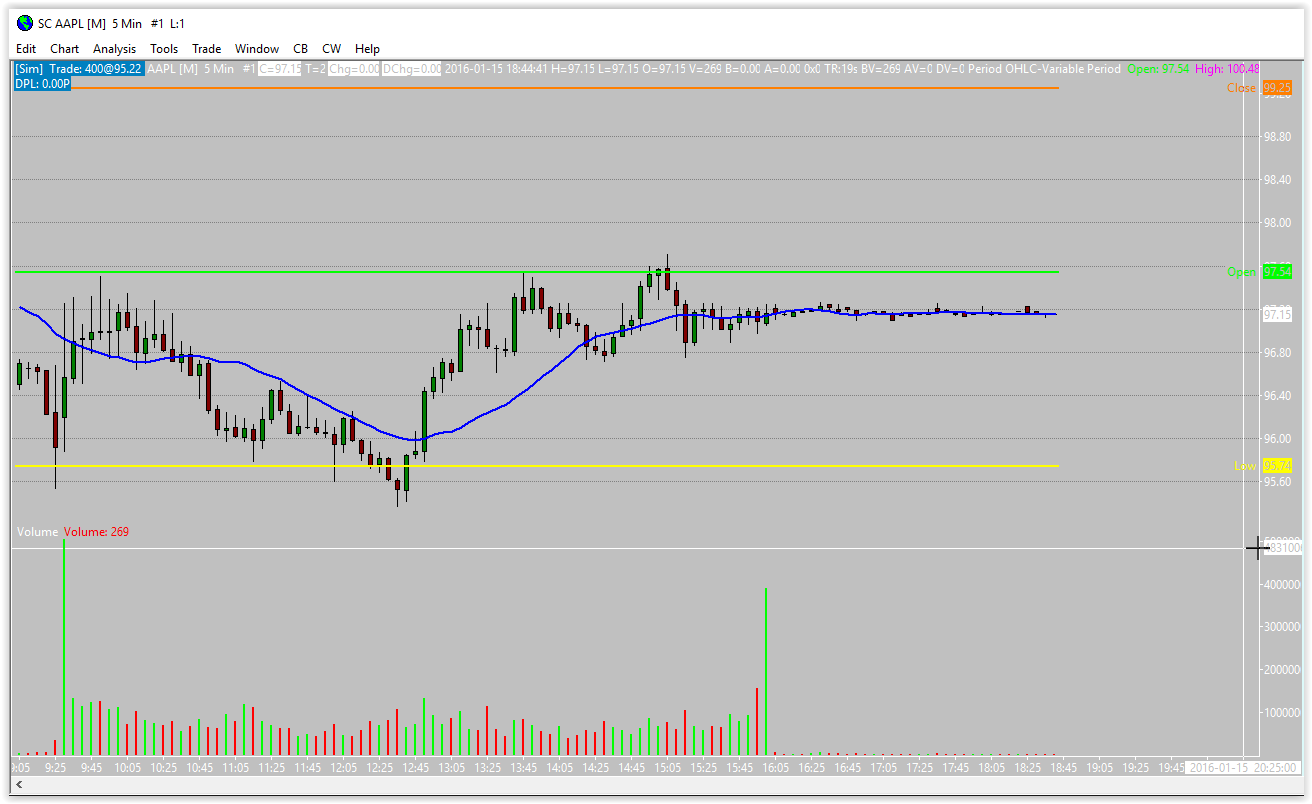This screenshot has height=804, width=1312.
Task: Click the 'C=97.15' value in the header
Action: (x=280, y=69)
